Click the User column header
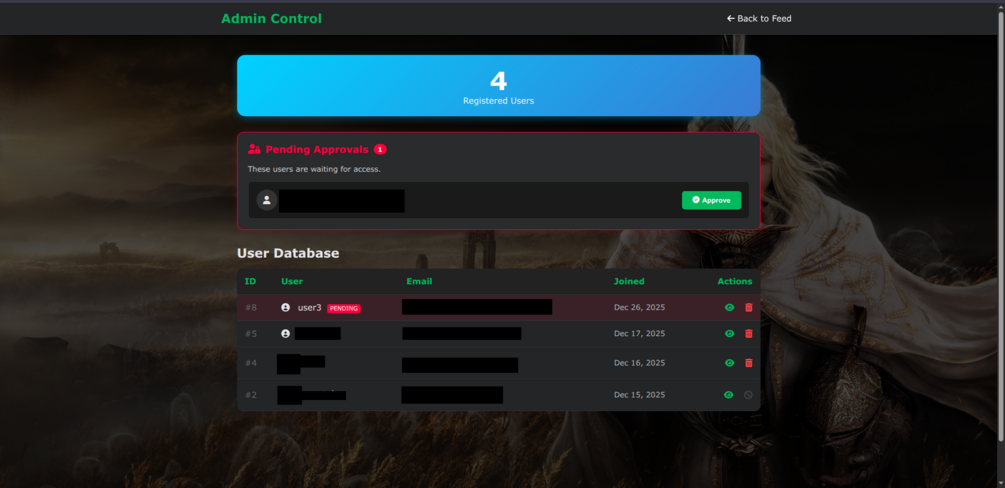Viewport: 1005px width, 488px height. [x=292, y=281]
